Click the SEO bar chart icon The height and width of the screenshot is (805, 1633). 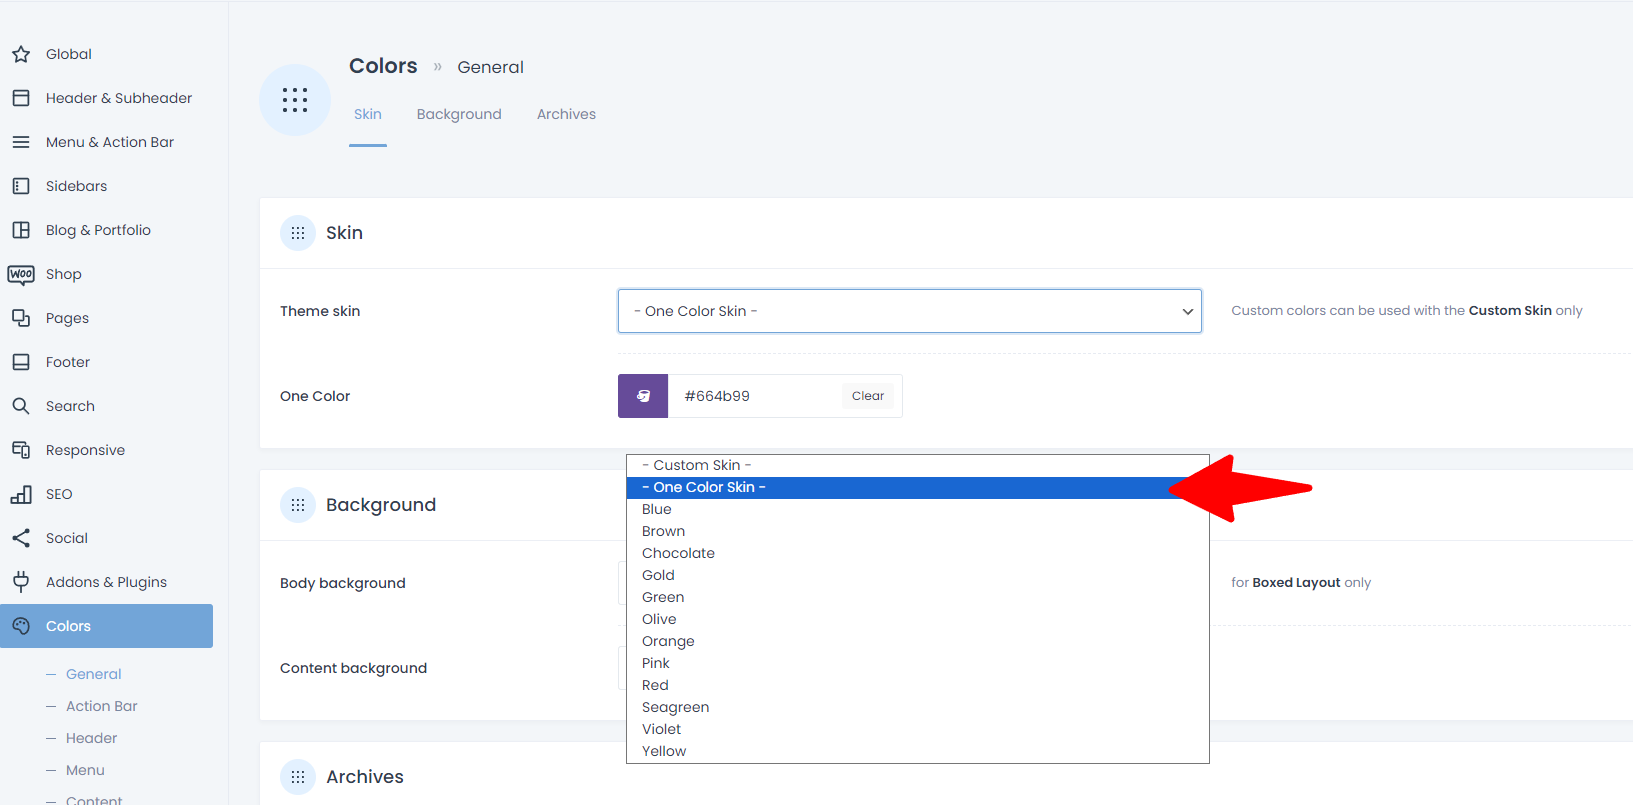tap(21, 494)
